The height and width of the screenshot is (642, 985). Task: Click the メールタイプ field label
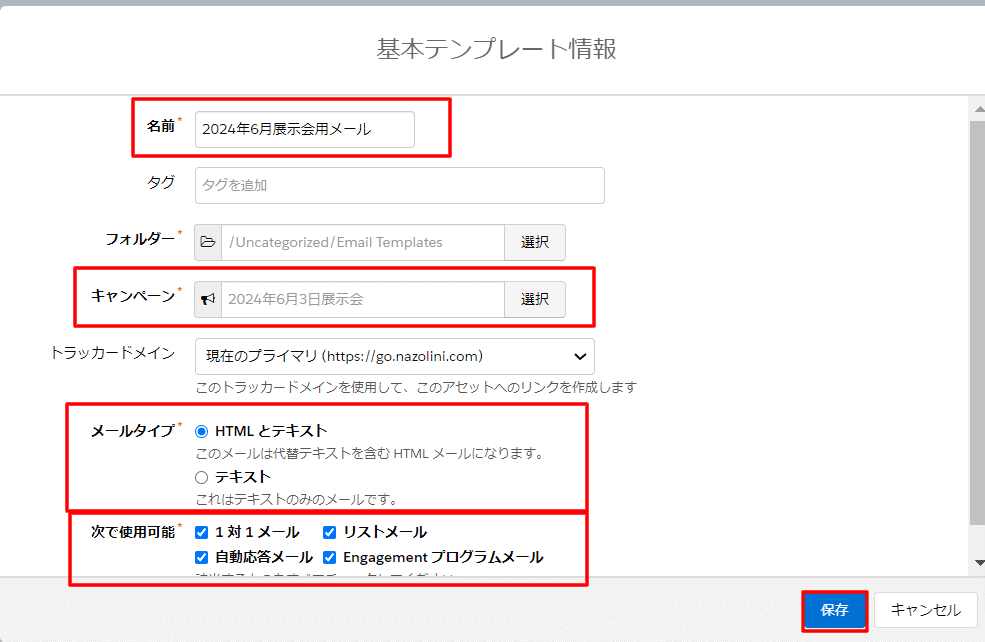(x=133, y=431)
